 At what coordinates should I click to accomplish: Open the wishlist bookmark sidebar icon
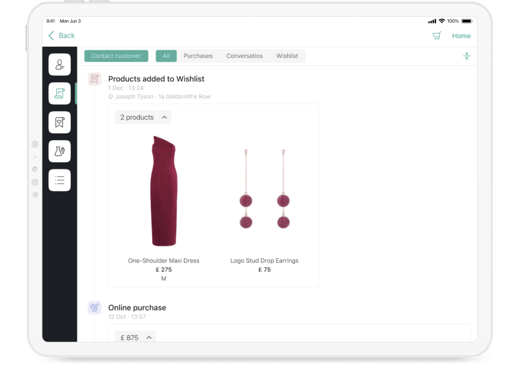click(x=59, y=122)
